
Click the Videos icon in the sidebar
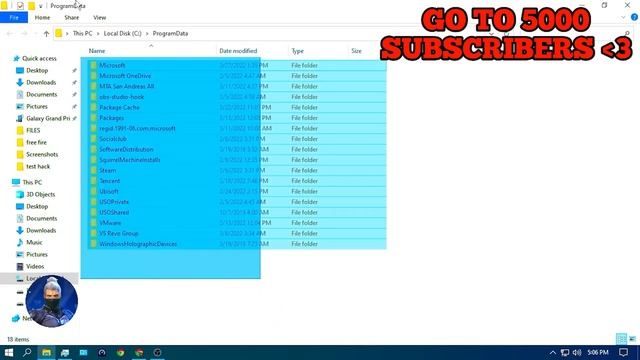[20, 267]
